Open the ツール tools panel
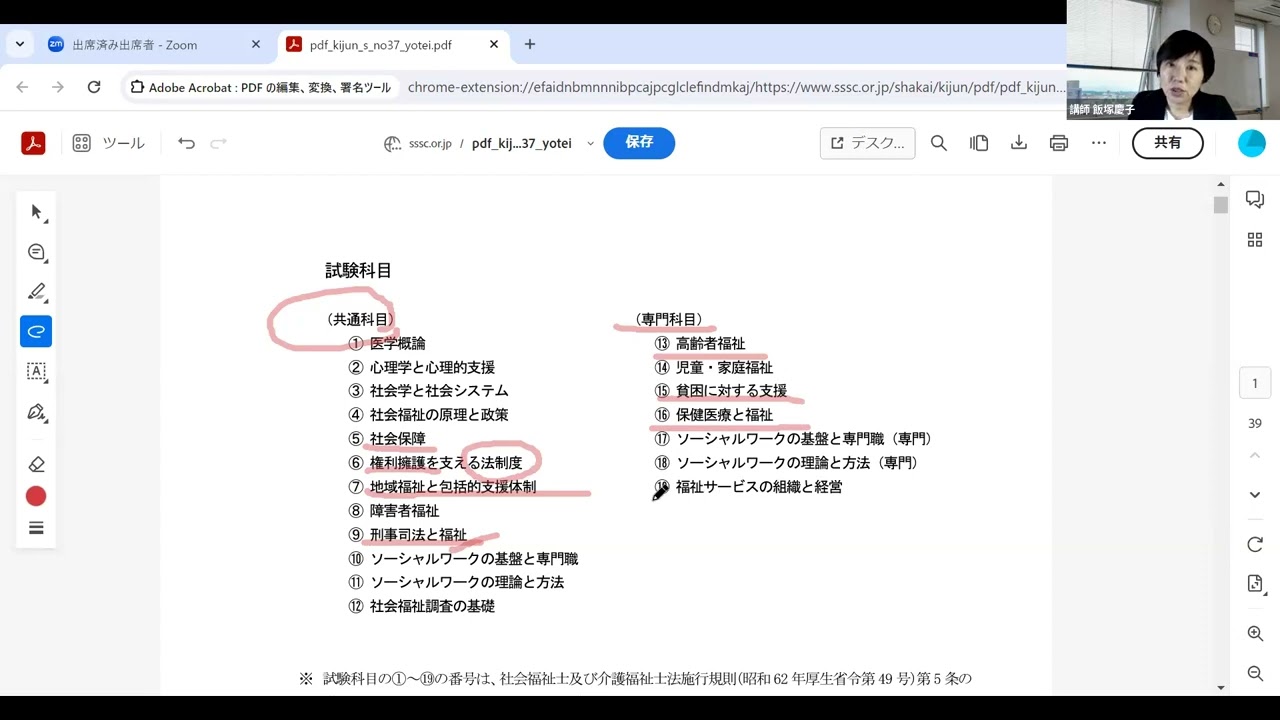This screenshot has width=1280, height=720. 108,143
